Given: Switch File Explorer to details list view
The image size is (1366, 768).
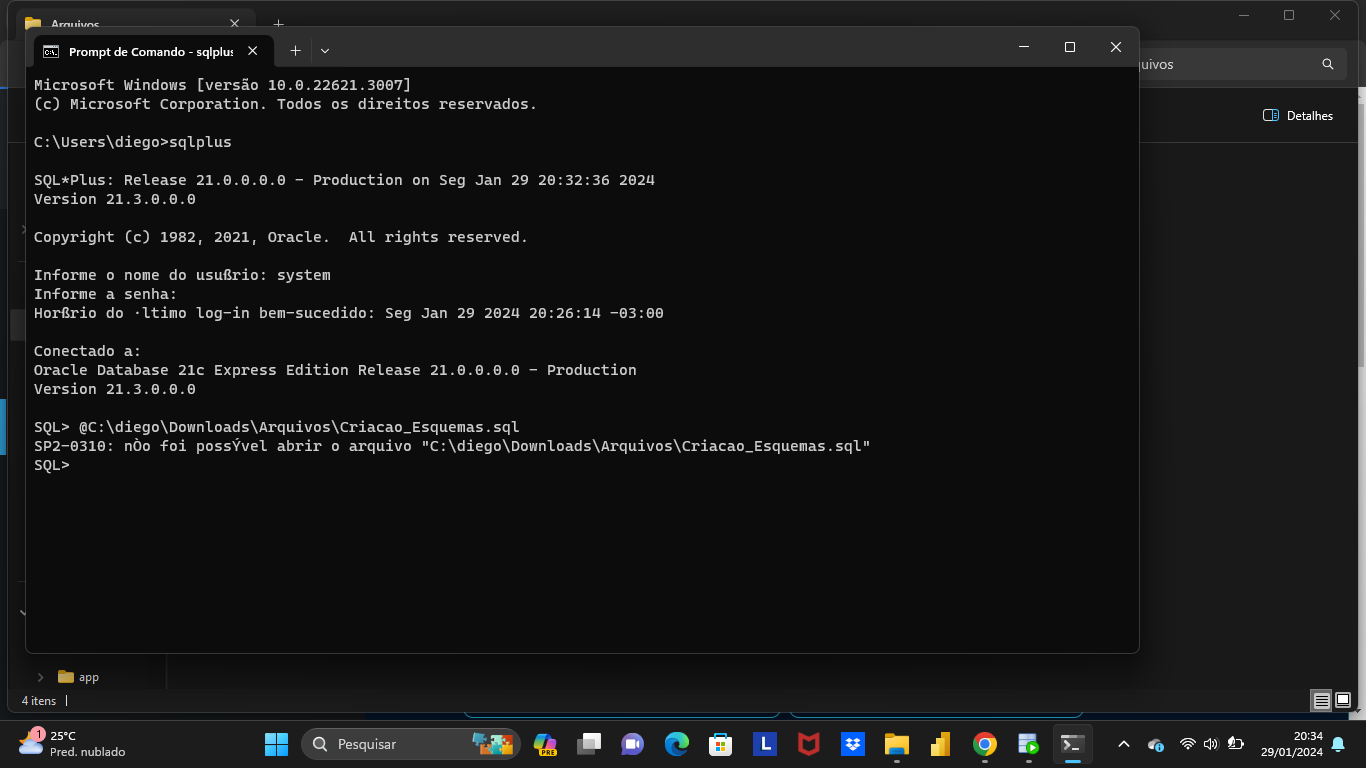Looking at the screenshot, I should 1322,701.
